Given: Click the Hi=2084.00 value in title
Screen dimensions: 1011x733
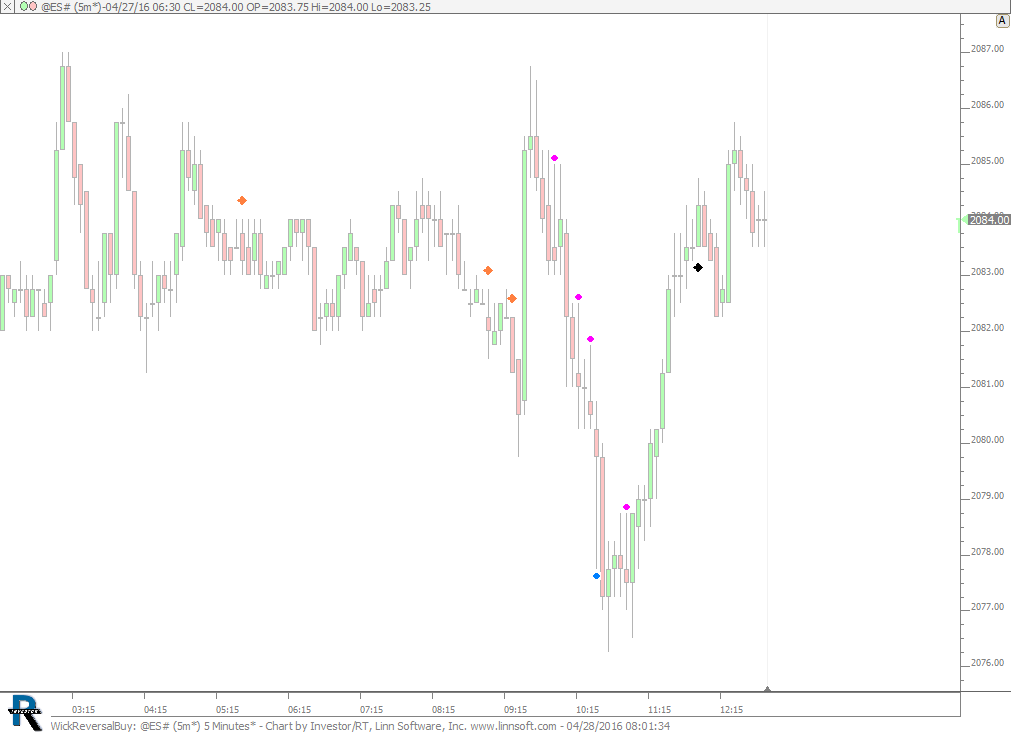Looking at the screenshot, I should tap(340, 7).
